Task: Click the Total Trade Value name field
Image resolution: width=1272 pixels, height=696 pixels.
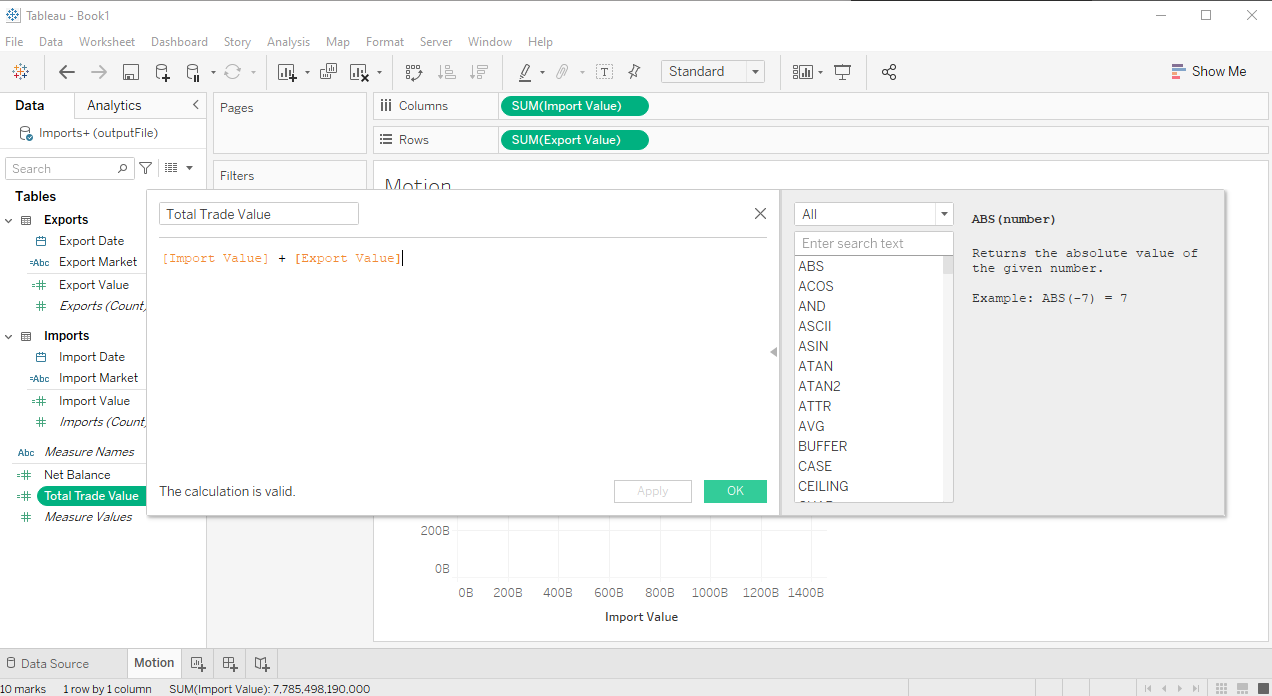Action: [x=258, y=214]
